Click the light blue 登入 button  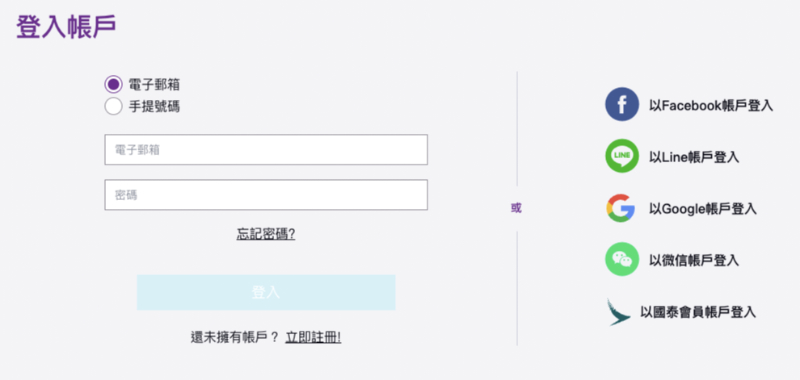tap(266, 292)
